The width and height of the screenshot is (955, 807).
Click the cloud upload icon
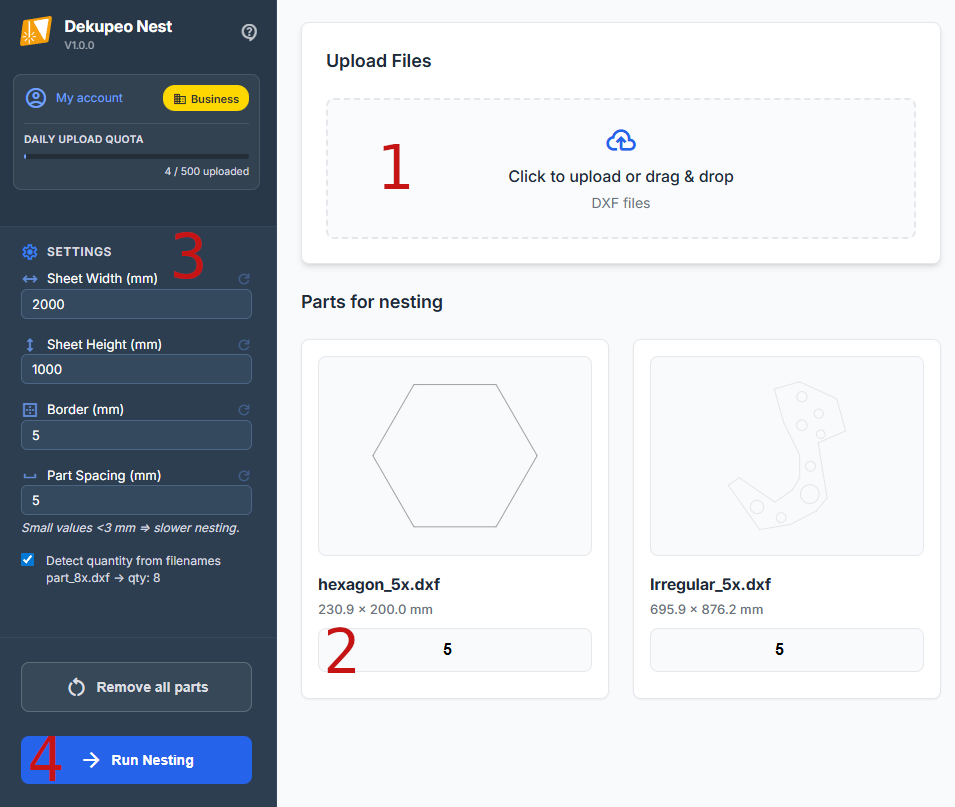[621, 141]
